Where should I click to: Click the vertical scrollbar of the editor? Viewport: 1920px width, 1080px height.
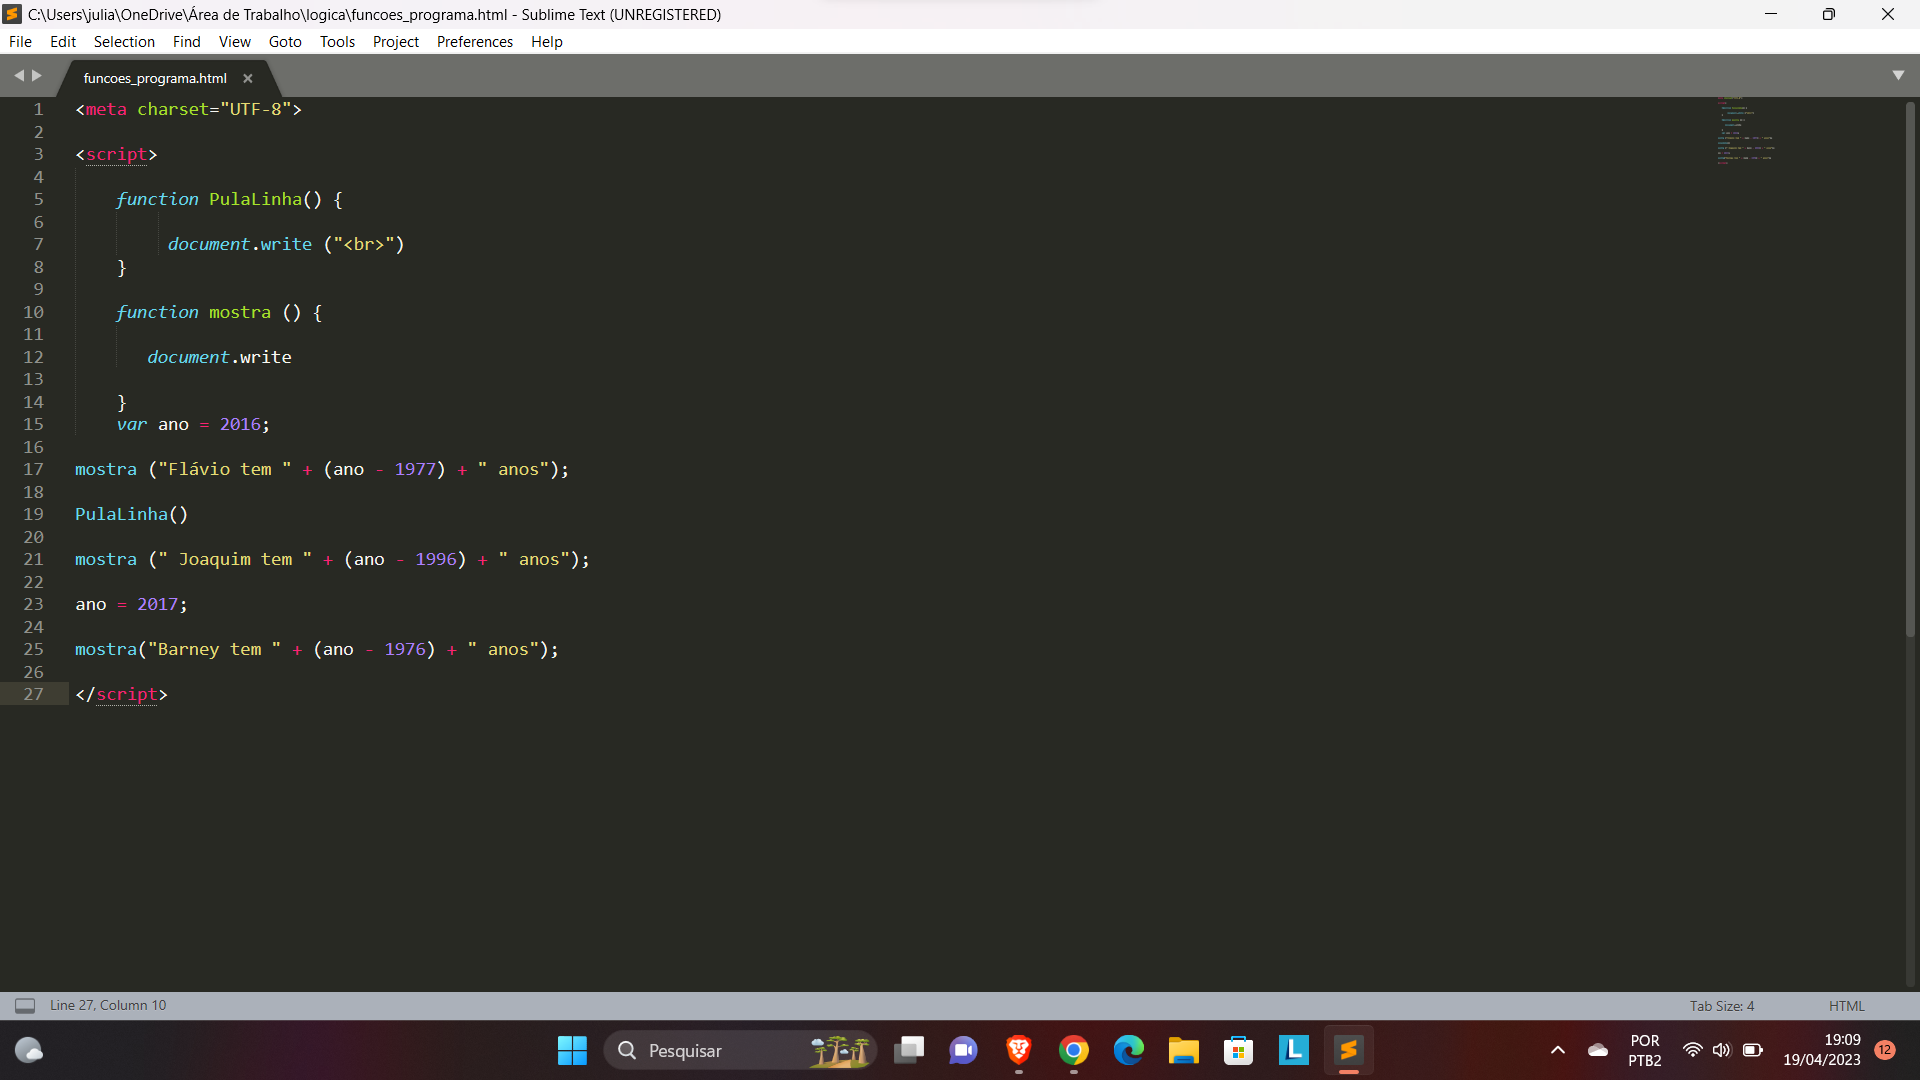[x=1910, y=370]
